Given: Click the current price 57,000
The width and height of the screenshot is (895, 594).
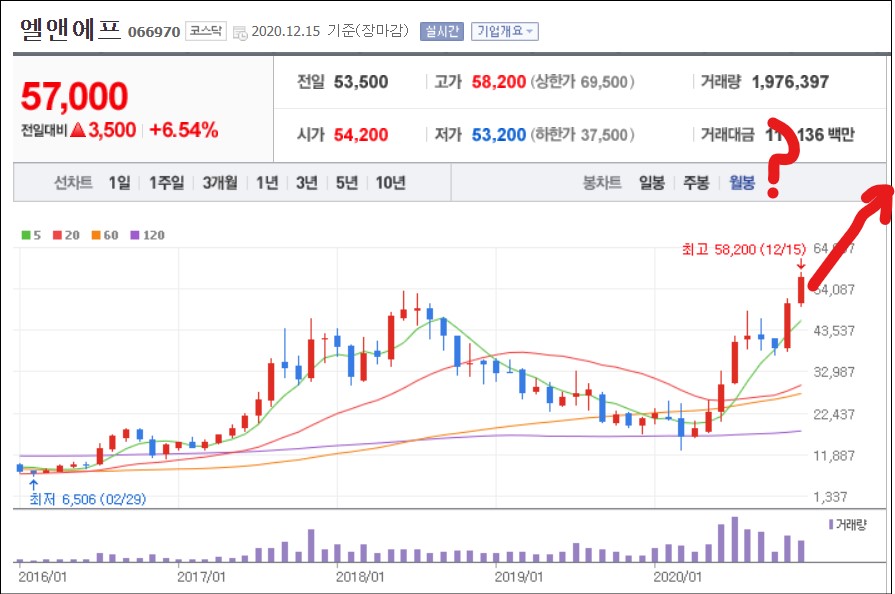Looking at the screenshot, I should pos(74,96).
